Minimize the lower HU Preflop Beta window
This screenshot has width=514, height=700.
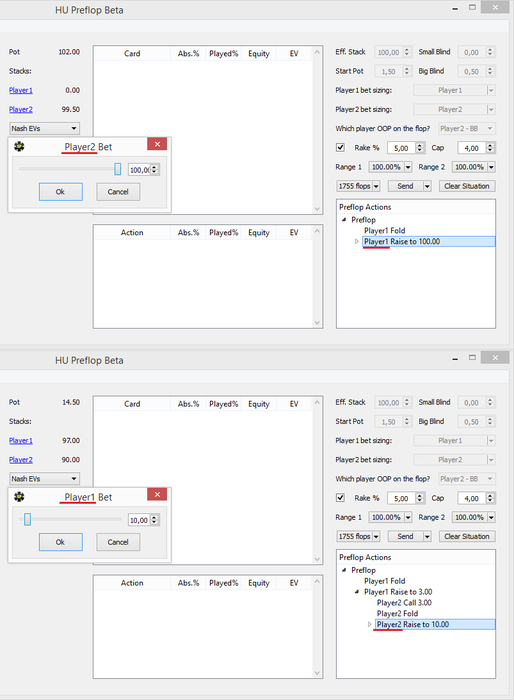click(x=455, y=358)
